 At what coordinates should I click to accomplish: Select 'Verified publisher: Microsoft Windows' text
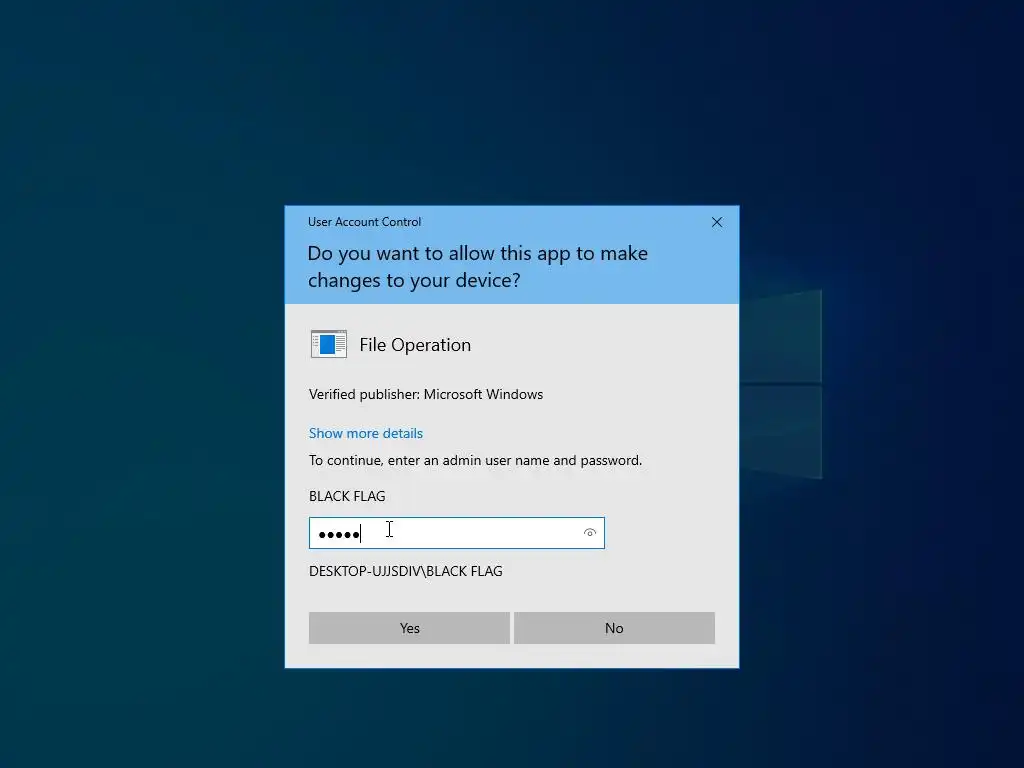pos(426,394)
